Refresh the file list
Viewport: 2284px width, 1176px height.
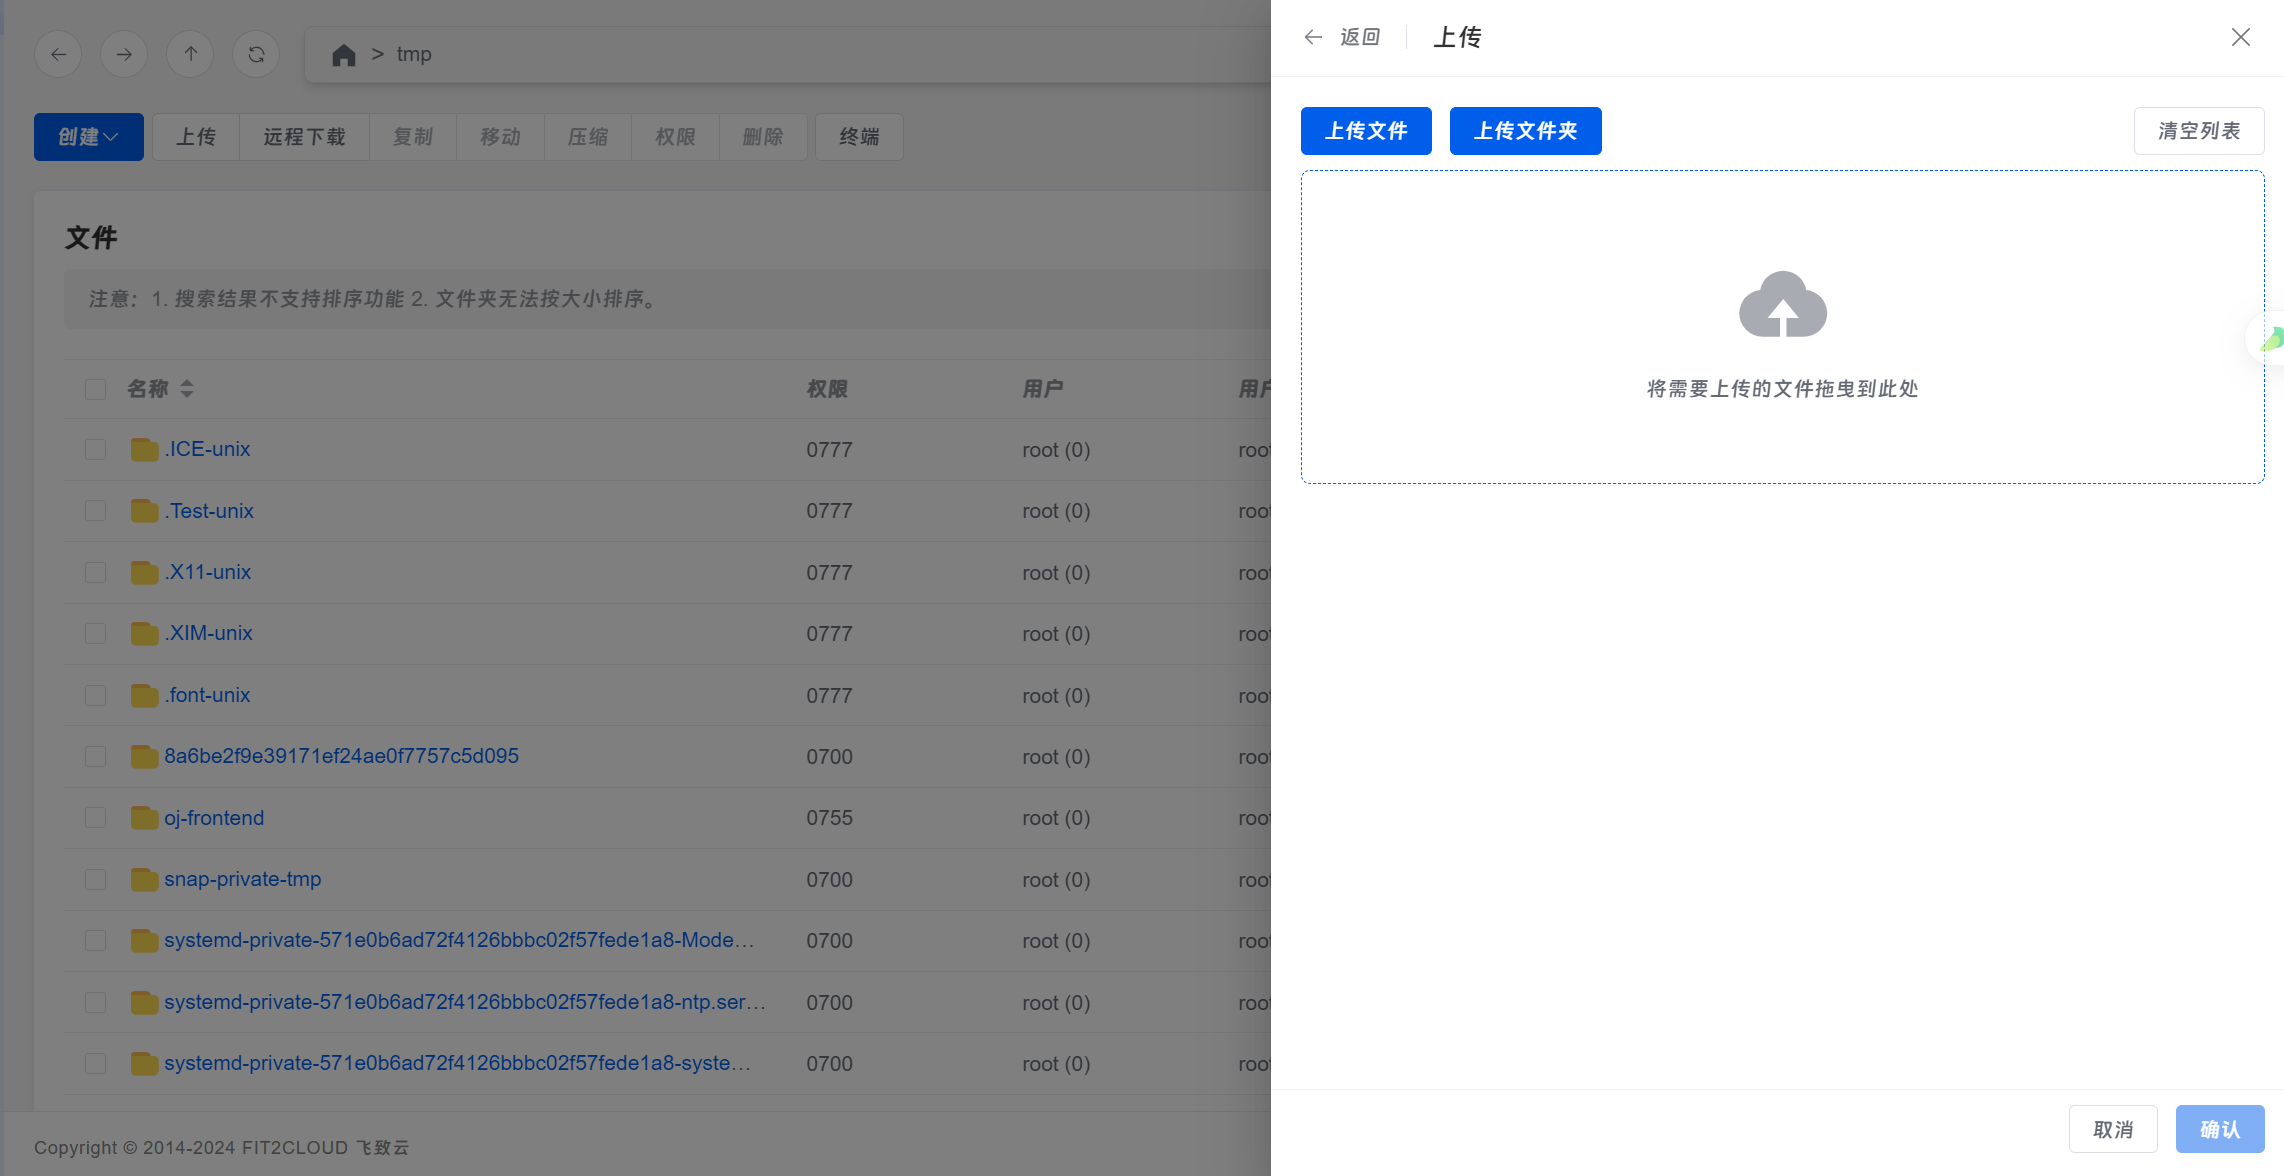click(256, 54)
